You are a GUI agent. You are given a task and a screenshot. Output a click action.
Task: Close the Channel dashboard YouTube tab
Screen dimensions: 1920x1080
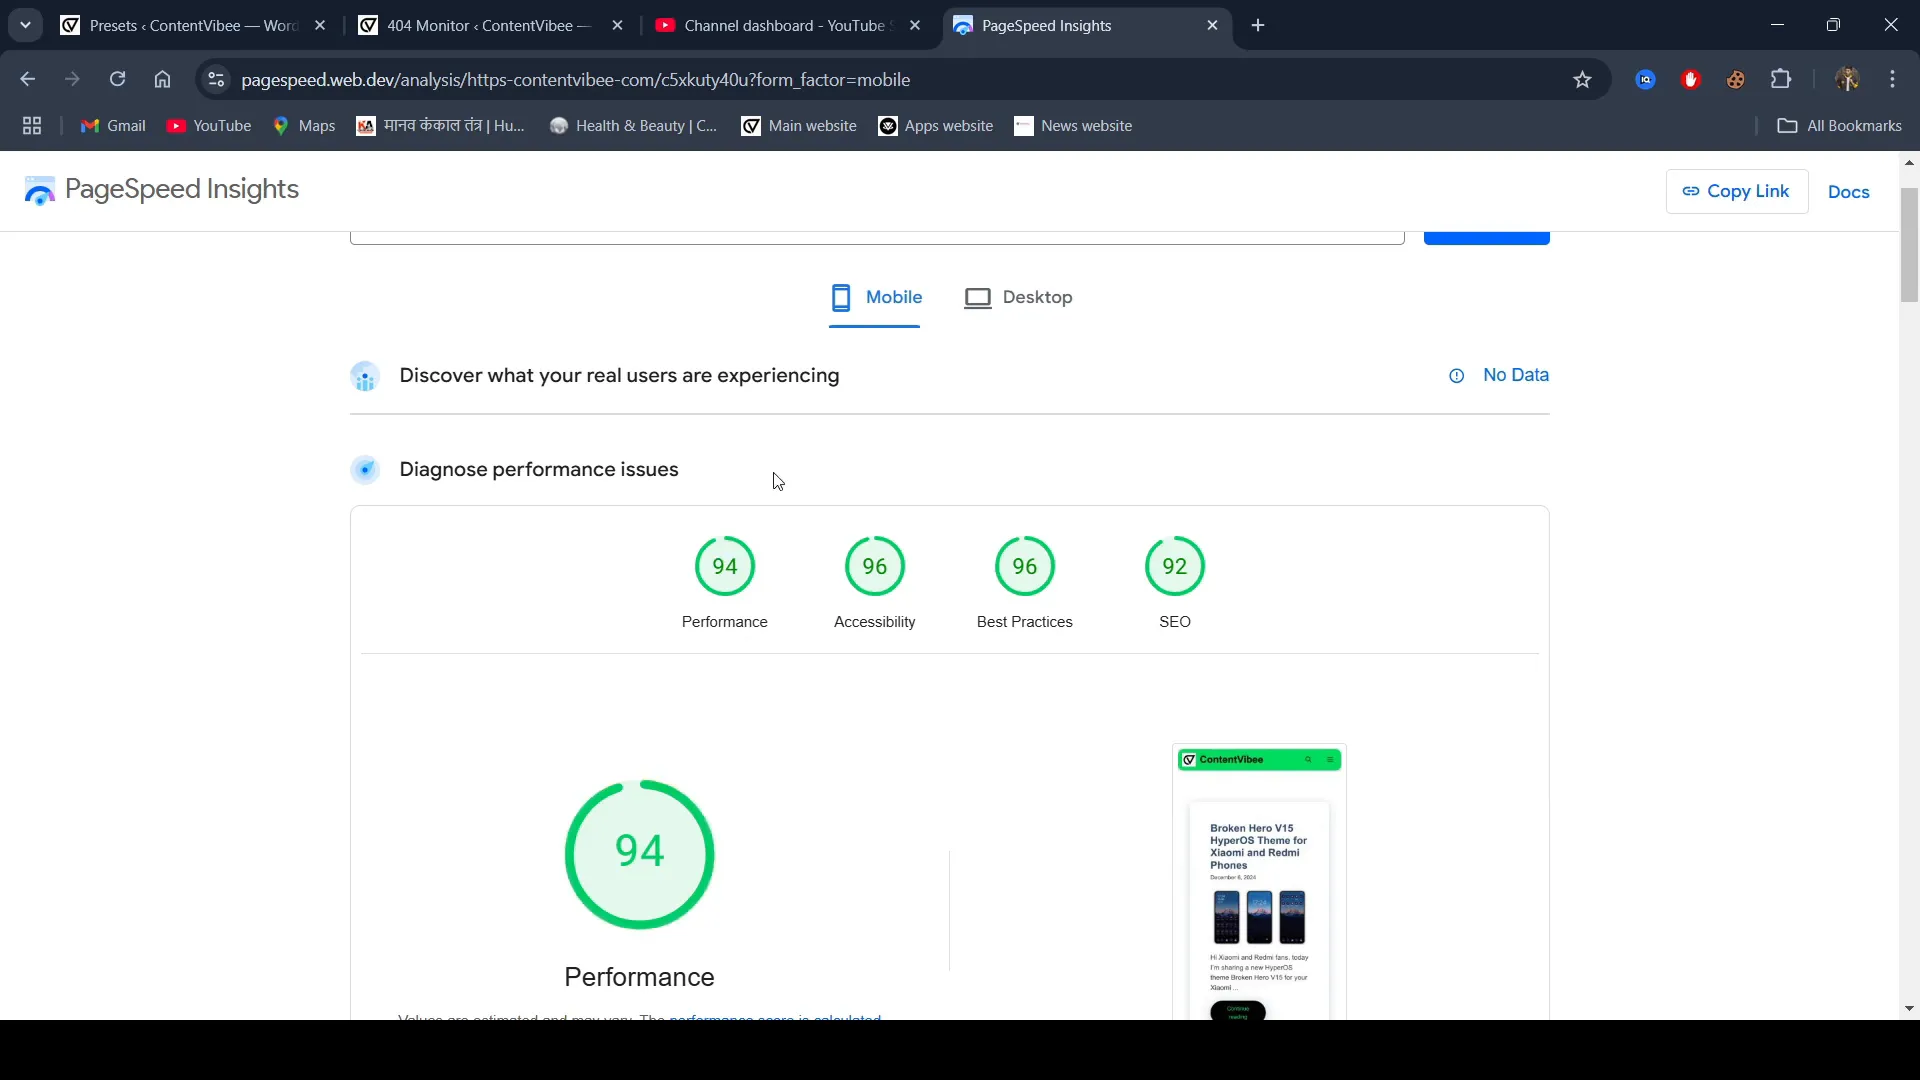[915, 25]
